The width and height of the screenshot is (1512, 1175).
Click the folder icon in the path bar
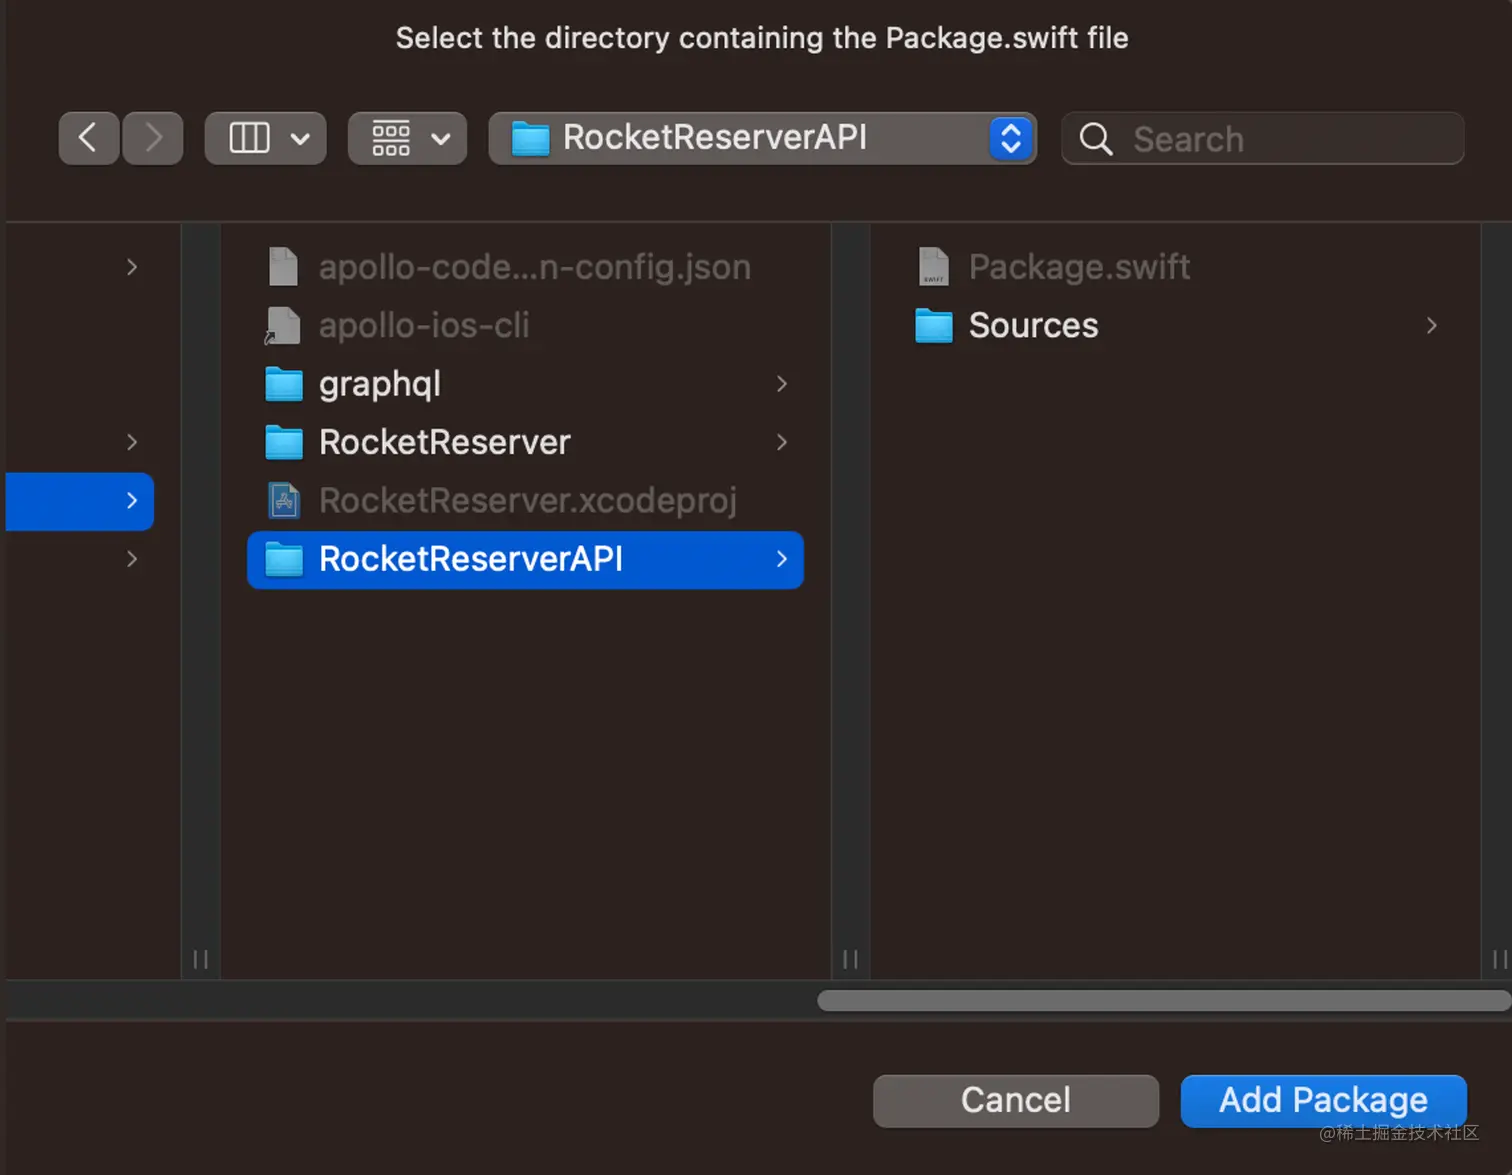tap(531, 139)
